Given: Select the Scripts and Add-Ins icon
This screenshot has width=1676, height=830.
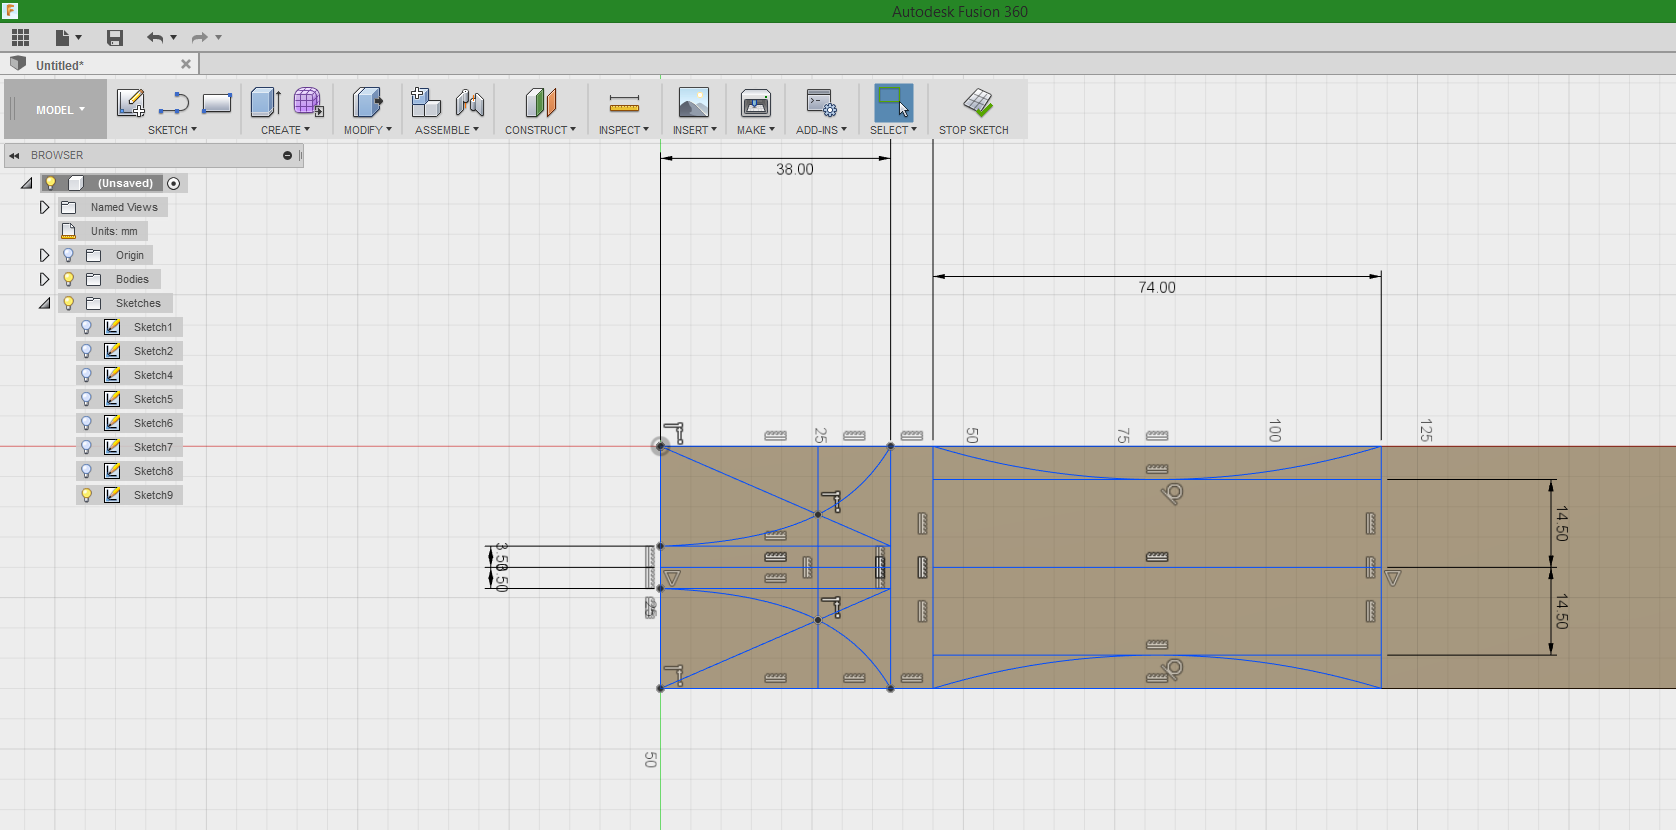Looking at the screenshot, I should pyautogui.click(x=822, y=102).
